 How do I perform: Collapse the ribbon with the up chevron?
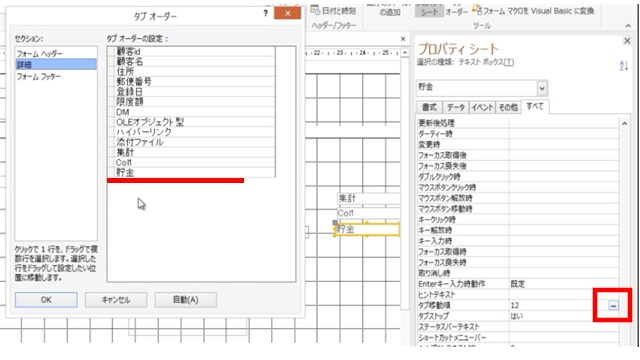[x=628, y=26]
